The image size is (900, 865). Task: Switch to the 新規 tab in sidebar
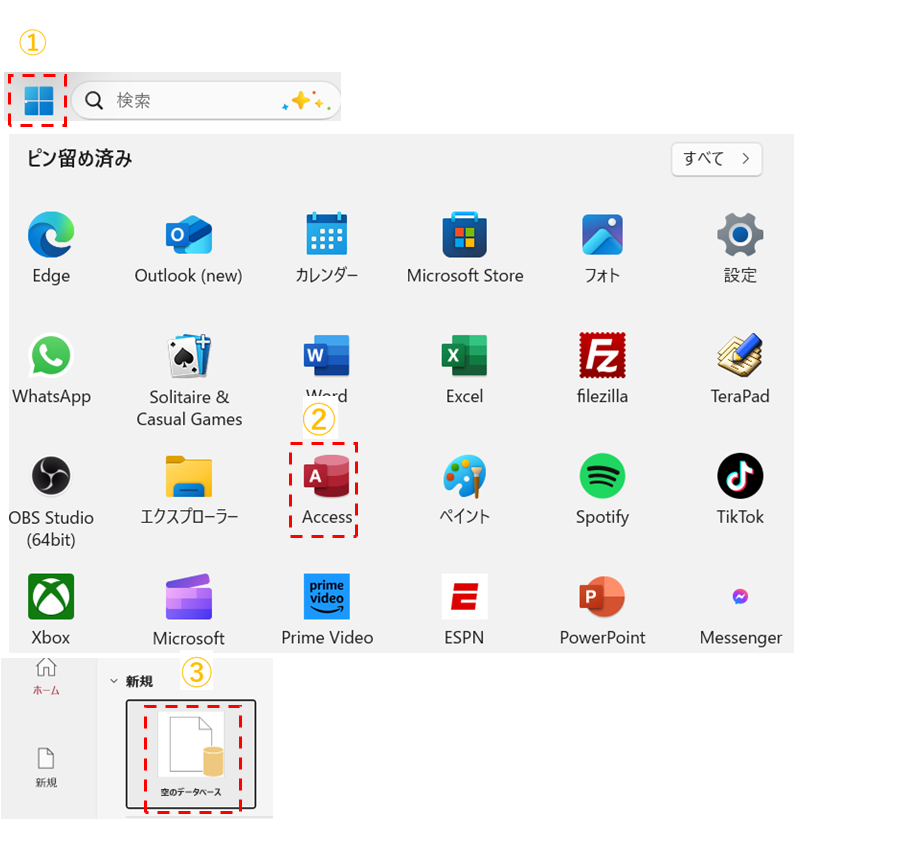(x=46, y=767)
